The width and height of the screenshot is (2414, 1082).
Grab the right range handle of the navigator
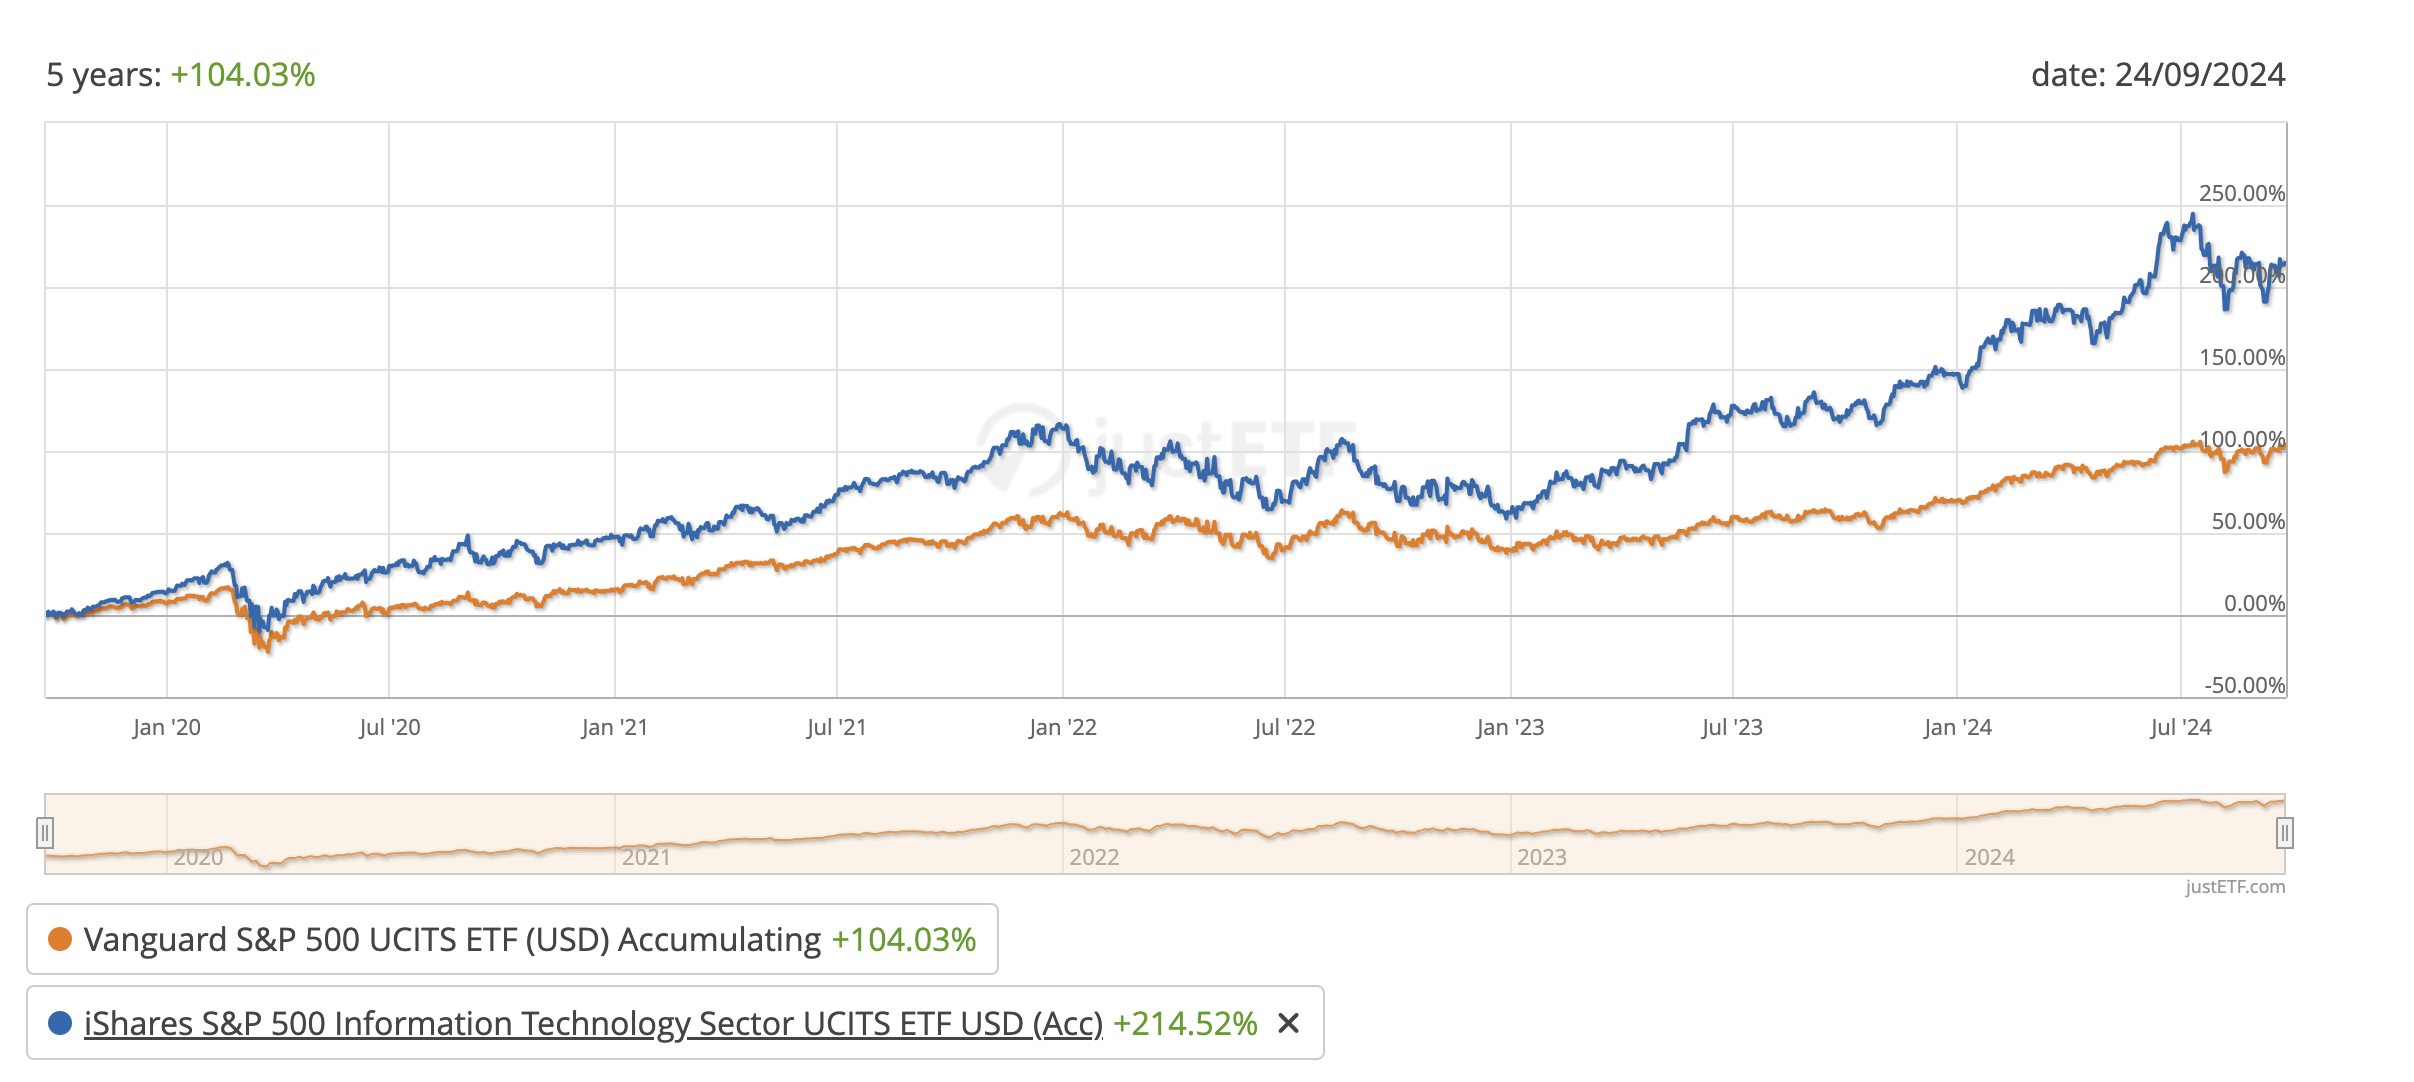point(2284,832)
